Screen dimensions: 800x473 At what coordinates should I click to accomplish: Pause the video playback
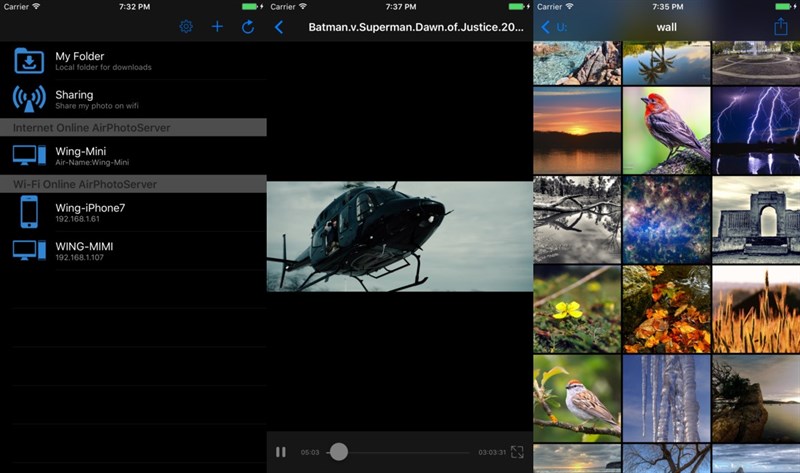[281, 452]
